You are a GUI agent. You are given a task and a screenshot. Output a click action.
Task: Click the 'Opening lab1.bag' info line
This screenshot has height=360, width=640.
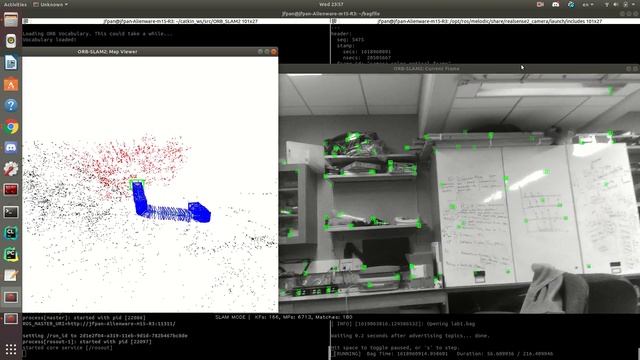coord(403,324)
